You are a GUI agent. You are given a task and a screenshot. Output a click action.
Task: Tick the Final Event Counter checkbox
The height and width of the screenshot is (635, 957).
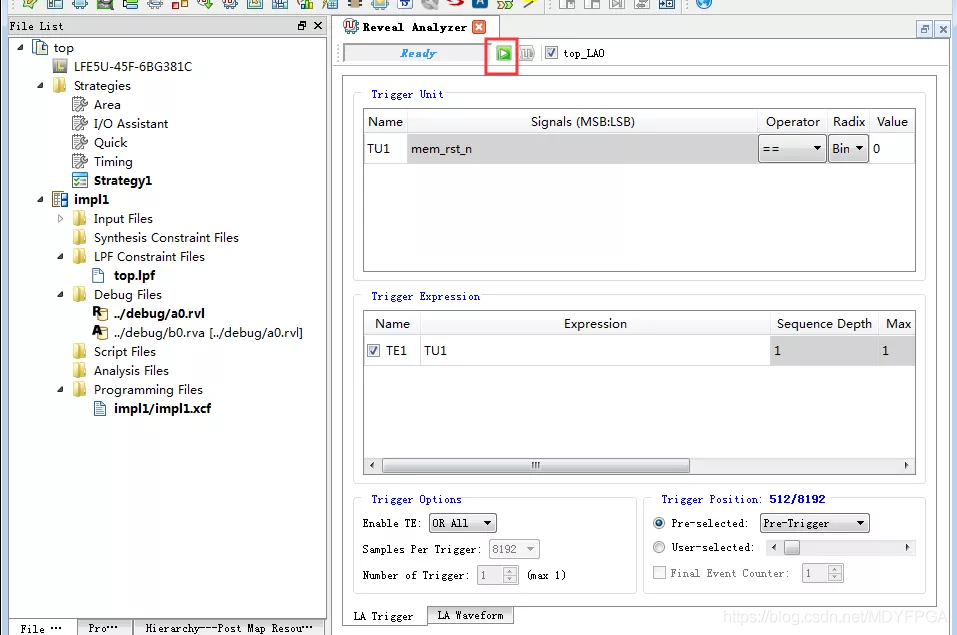click(x=659, y=573)
